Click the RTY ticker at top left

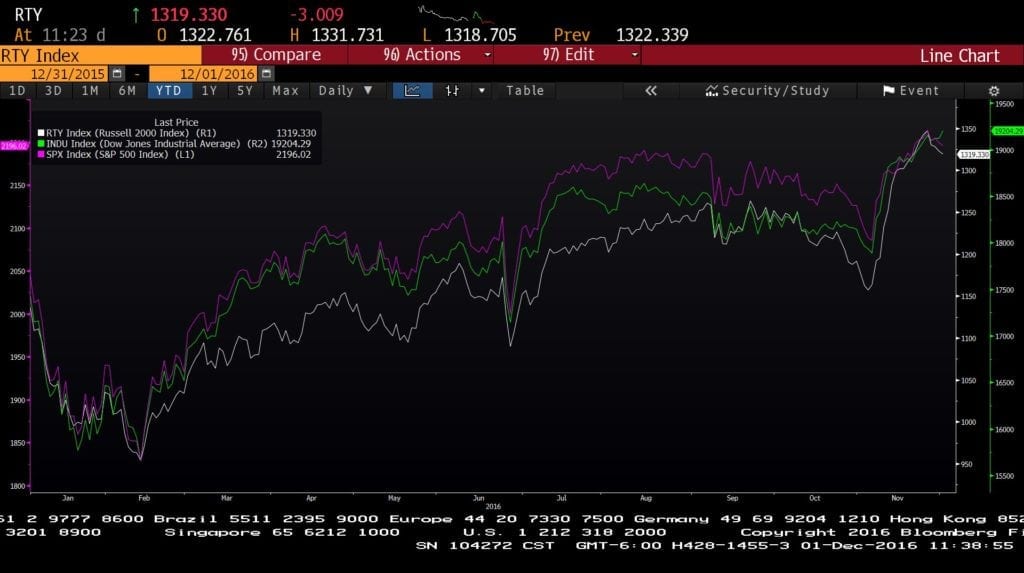click(x=27, y=15)
